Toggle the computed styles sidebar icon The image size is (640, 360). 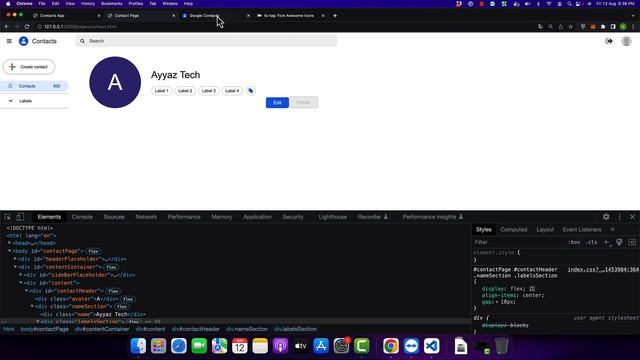[632, 242]
